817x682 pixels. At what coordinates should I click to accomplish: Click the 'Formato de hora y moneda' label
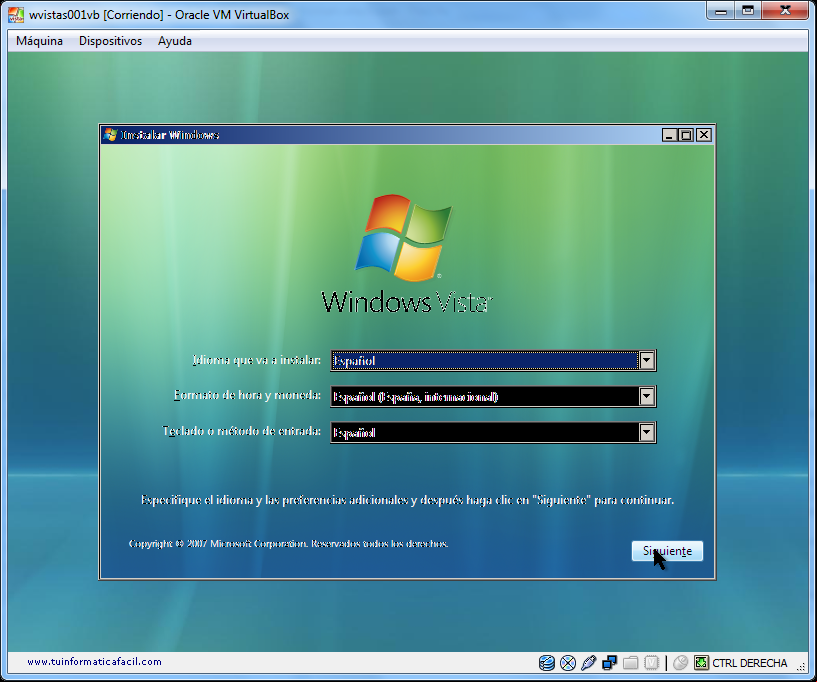tap(247, 395)
